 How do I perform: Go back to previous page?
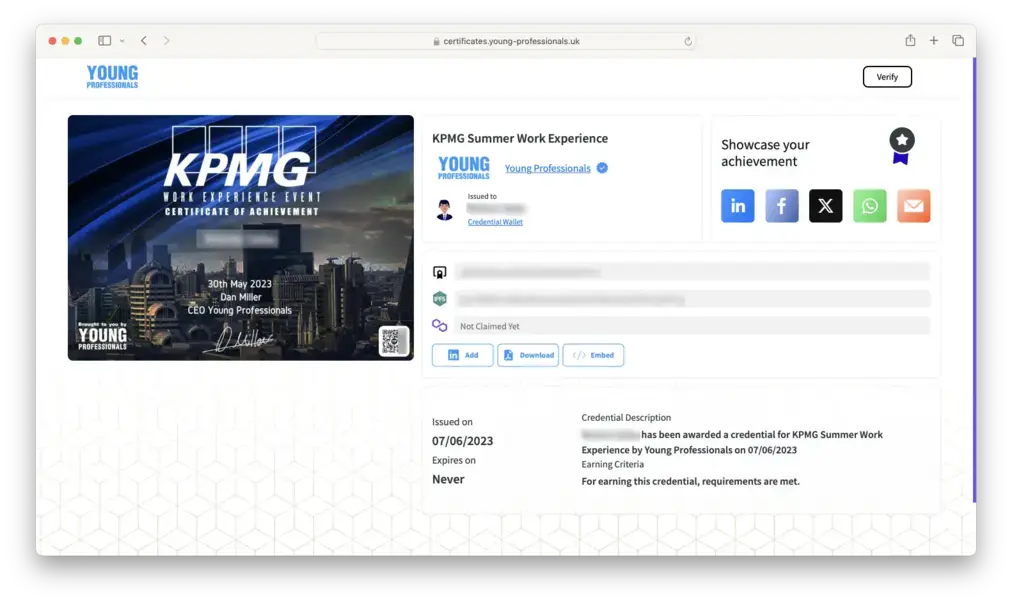tap(144, 41)
